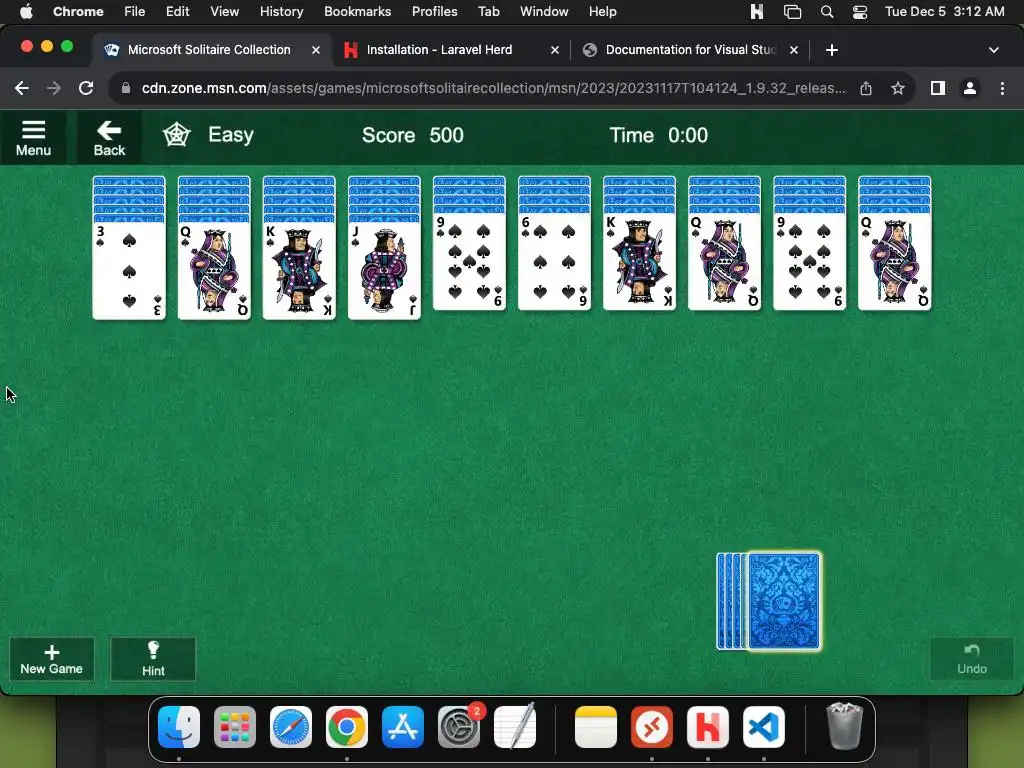Toggle the Chrome side panel
This screenshot has height=768, width=1024.
(x=938, y=88)
